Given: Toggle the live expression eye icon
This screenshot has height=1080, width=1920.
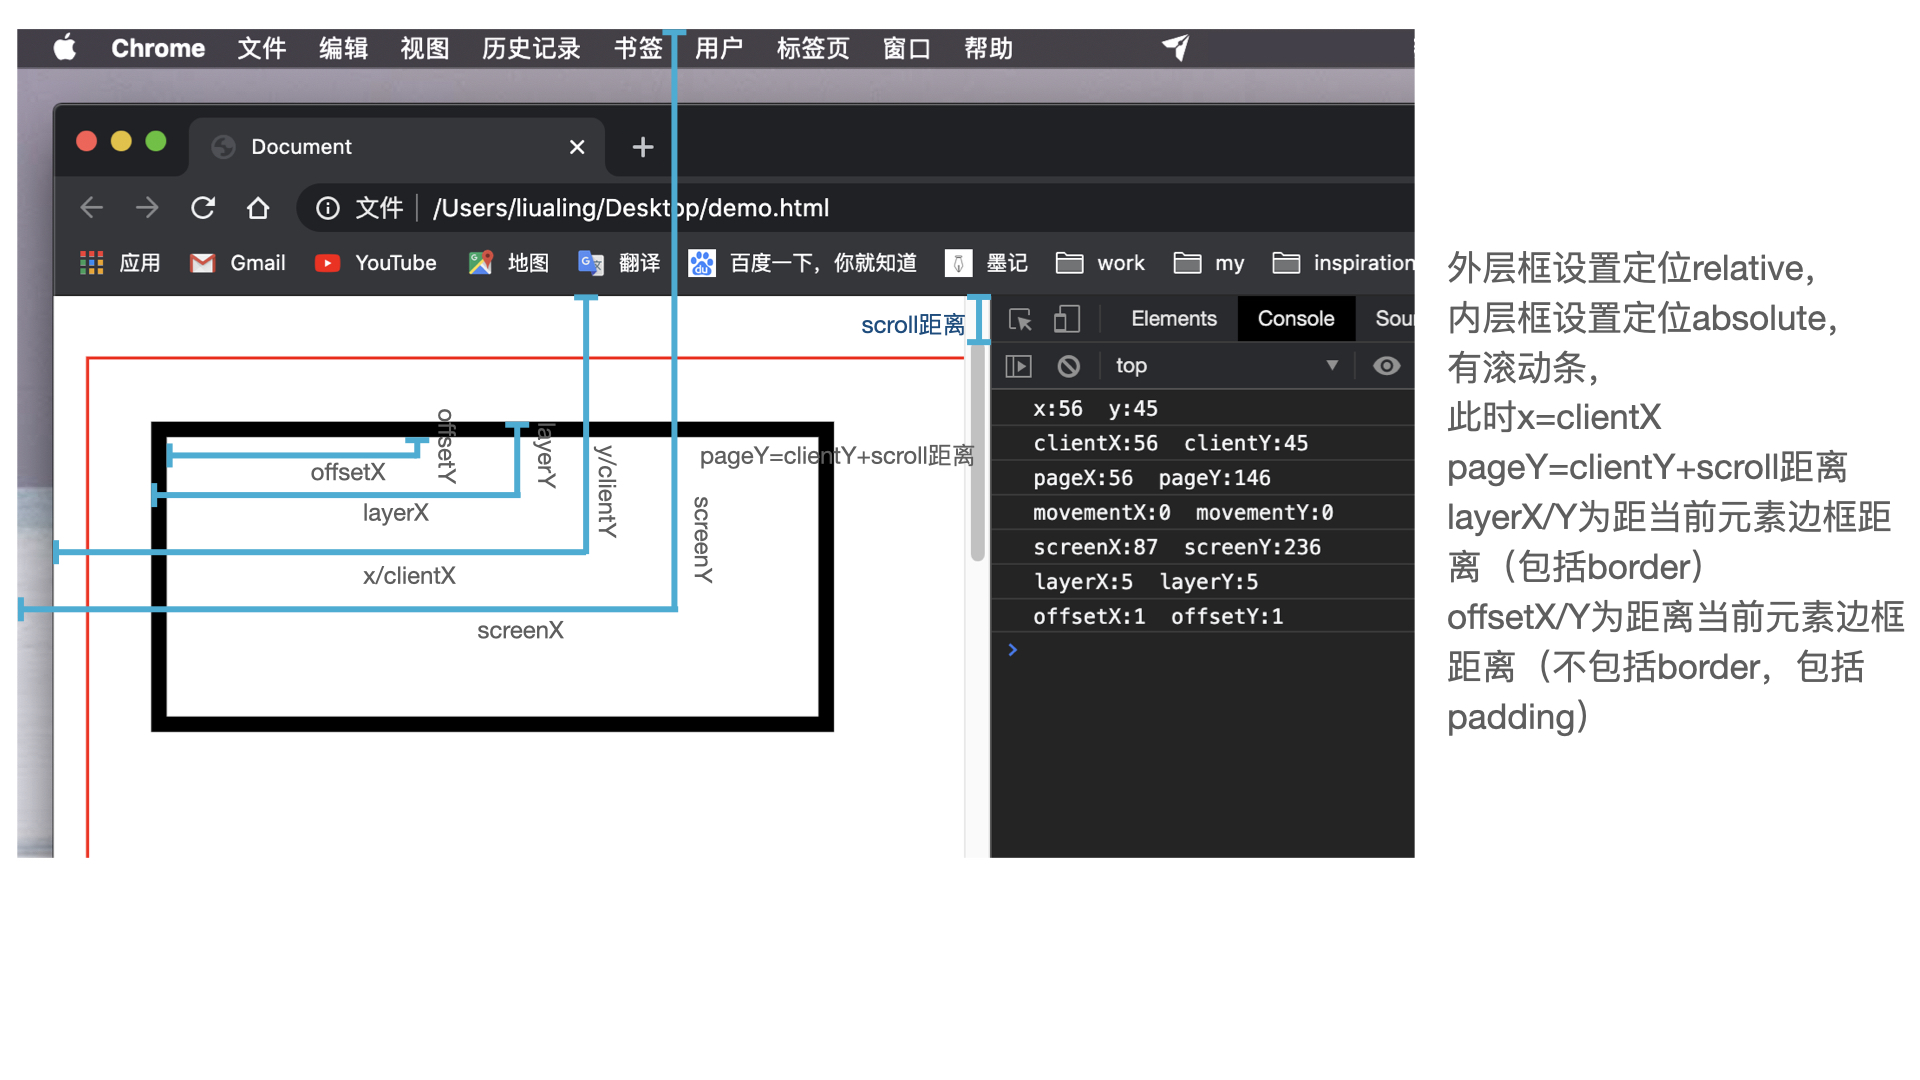Looking at the screenshot, I should click(1386, 365).
